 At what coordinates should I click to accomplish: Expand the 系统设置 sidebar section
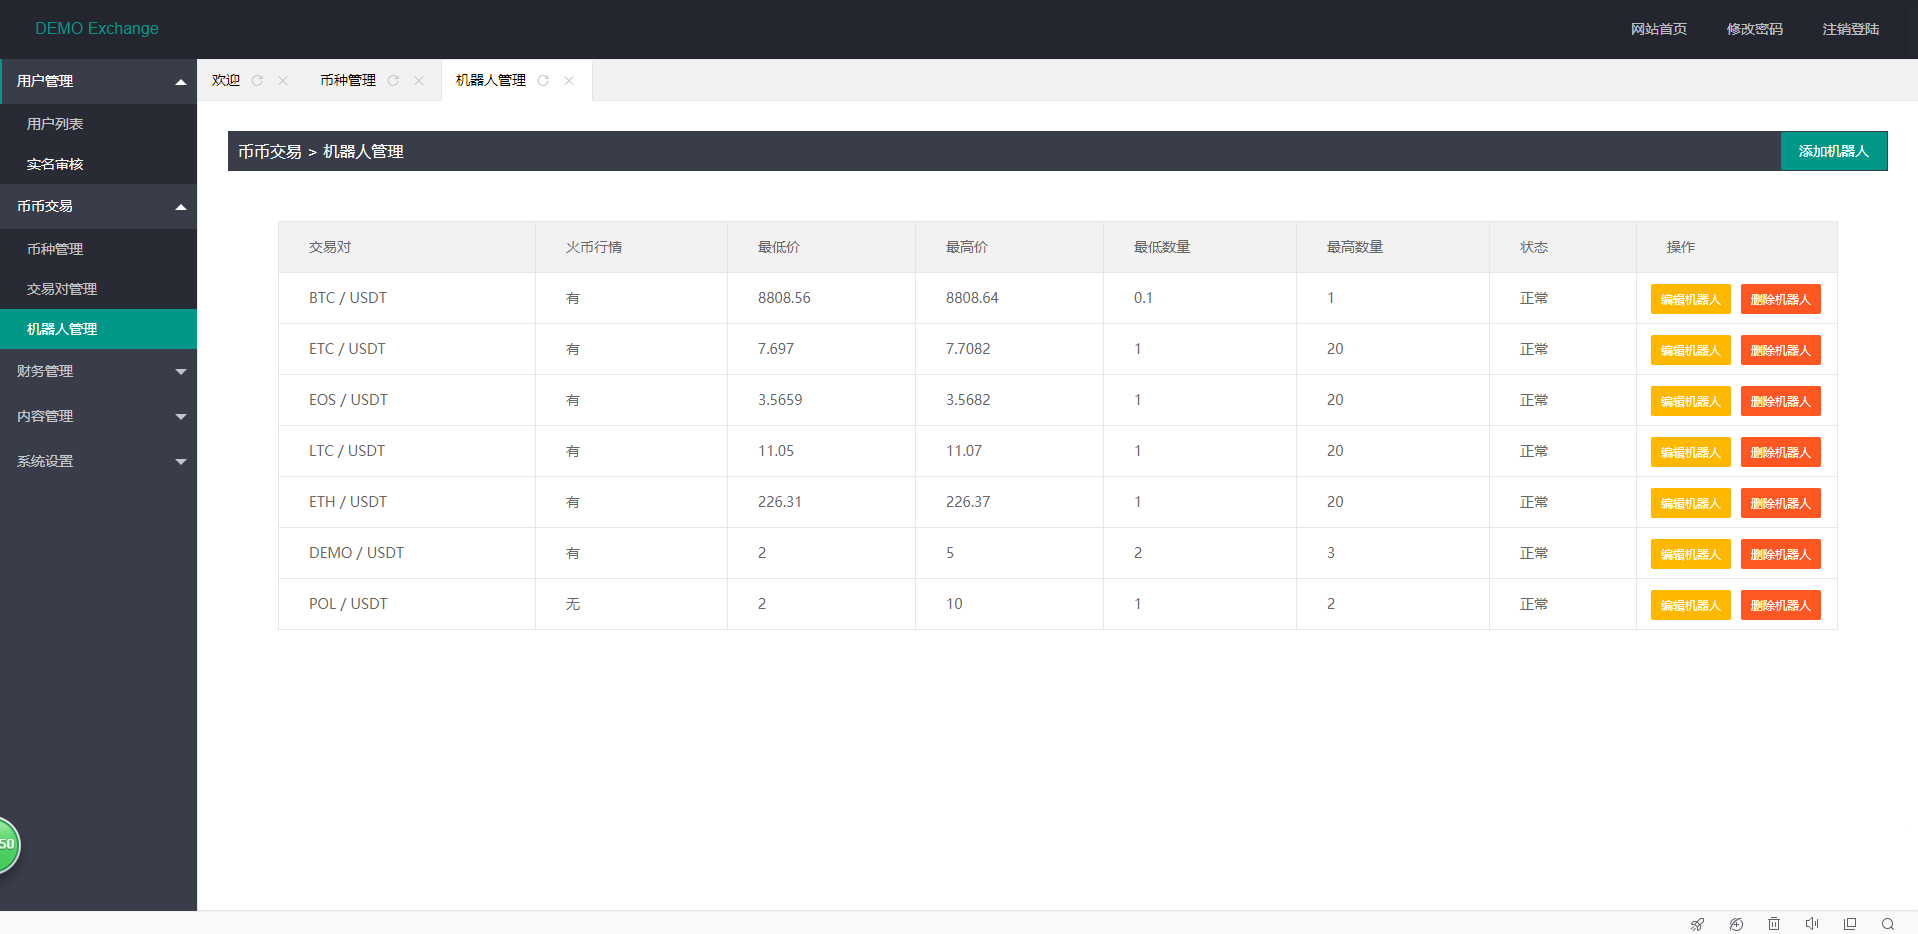pos(98,461)
